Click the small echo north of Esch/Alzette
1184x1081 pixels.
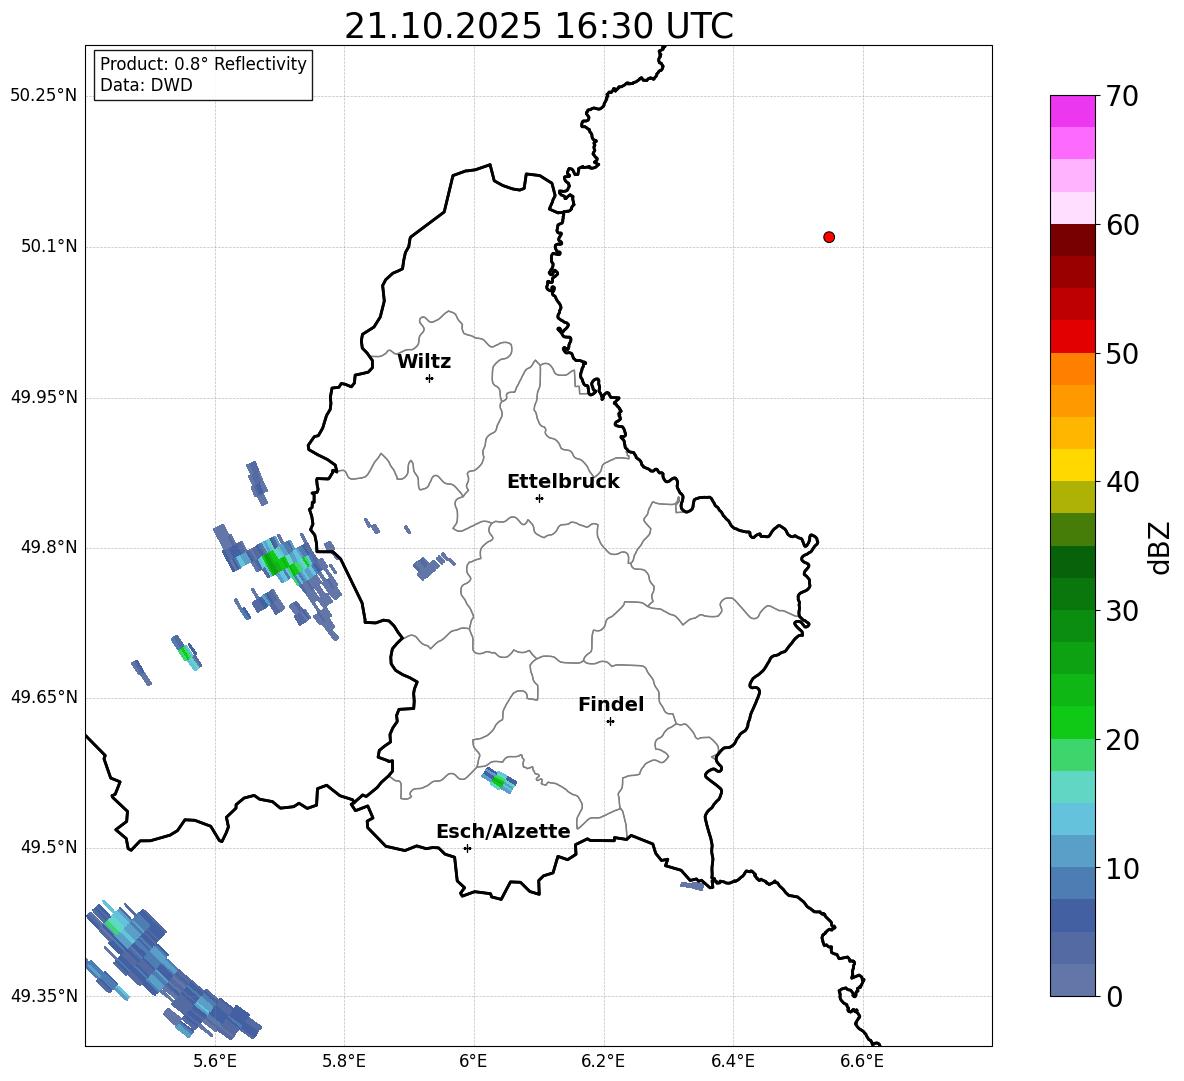499,781
